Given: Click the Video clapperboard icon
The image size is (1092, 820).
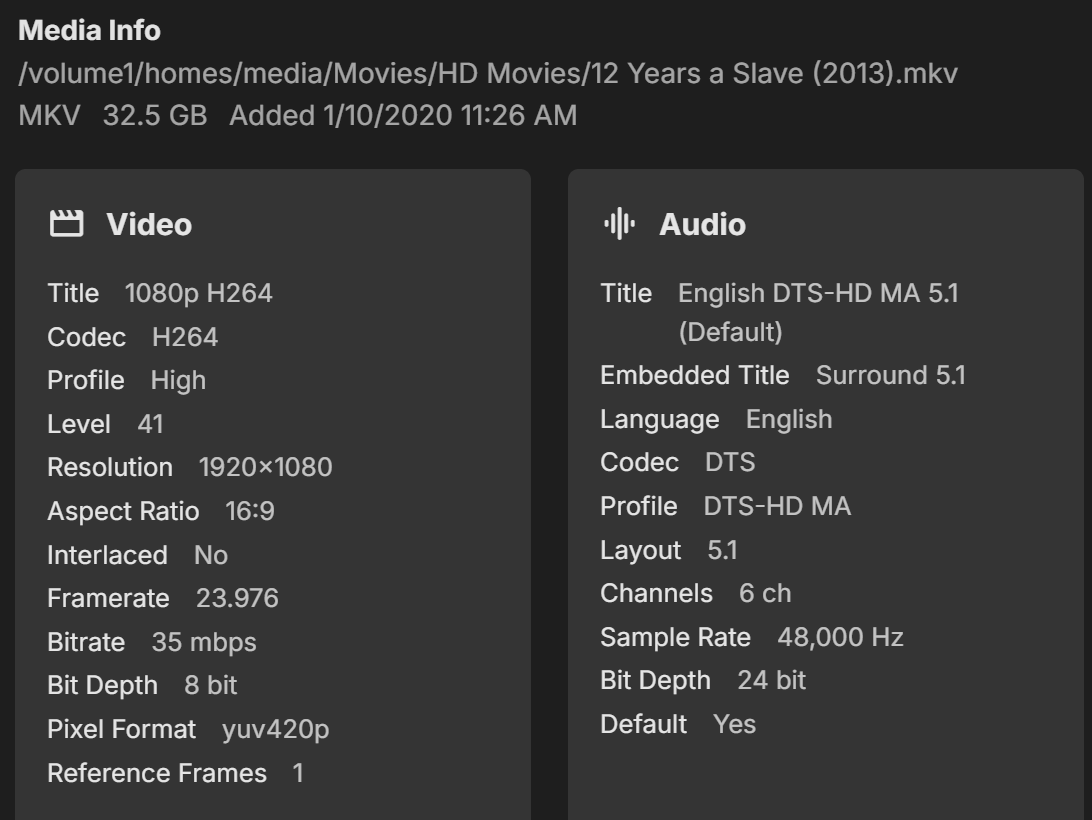Looking at the screenshot, I should tap(67, 224).
